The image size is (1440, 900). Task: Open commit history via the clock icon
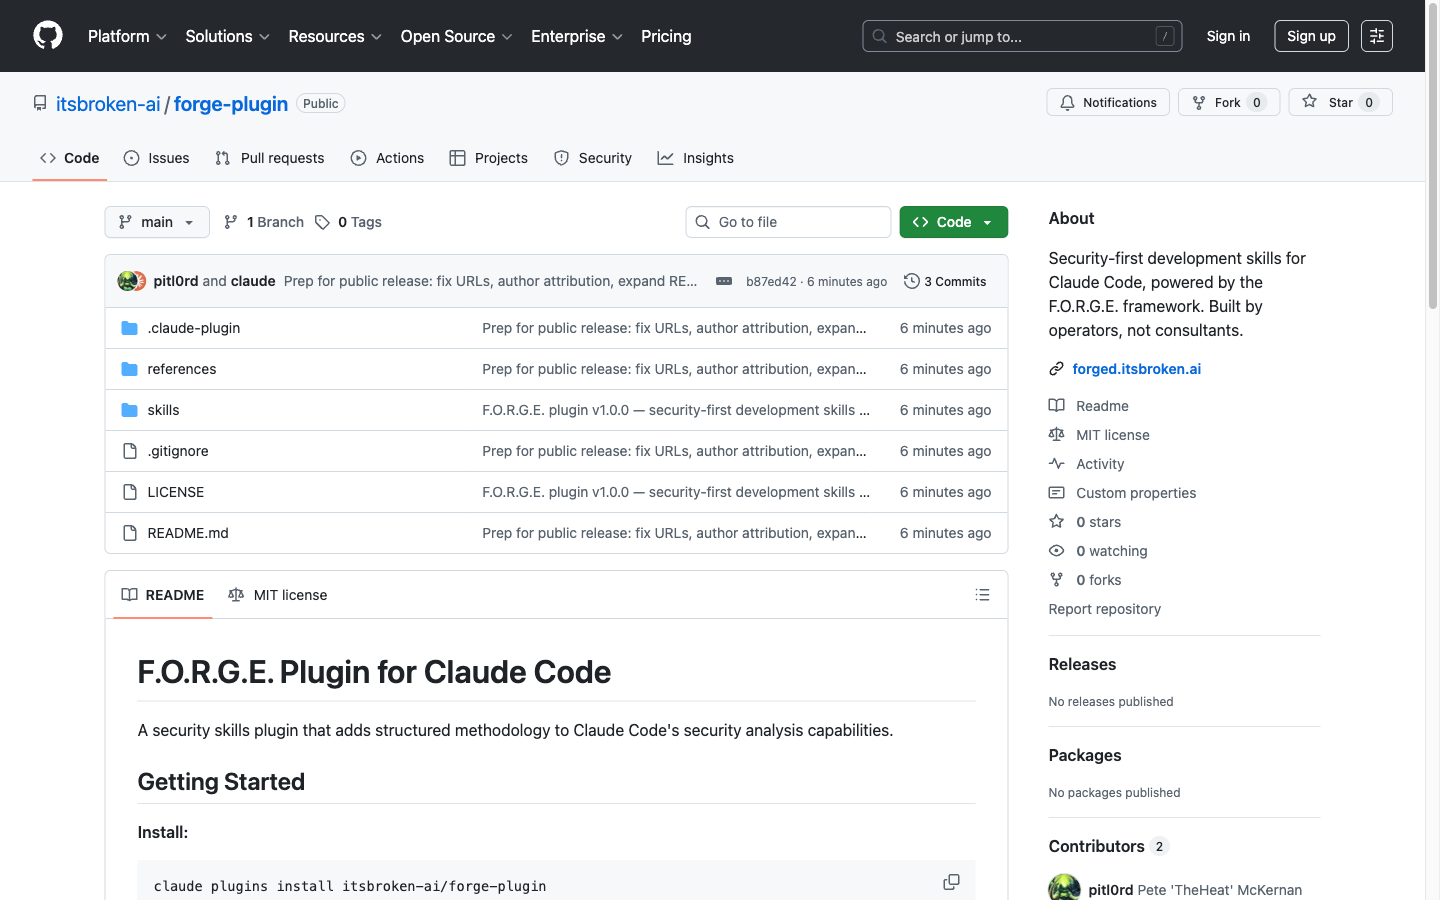coord(911,281)
